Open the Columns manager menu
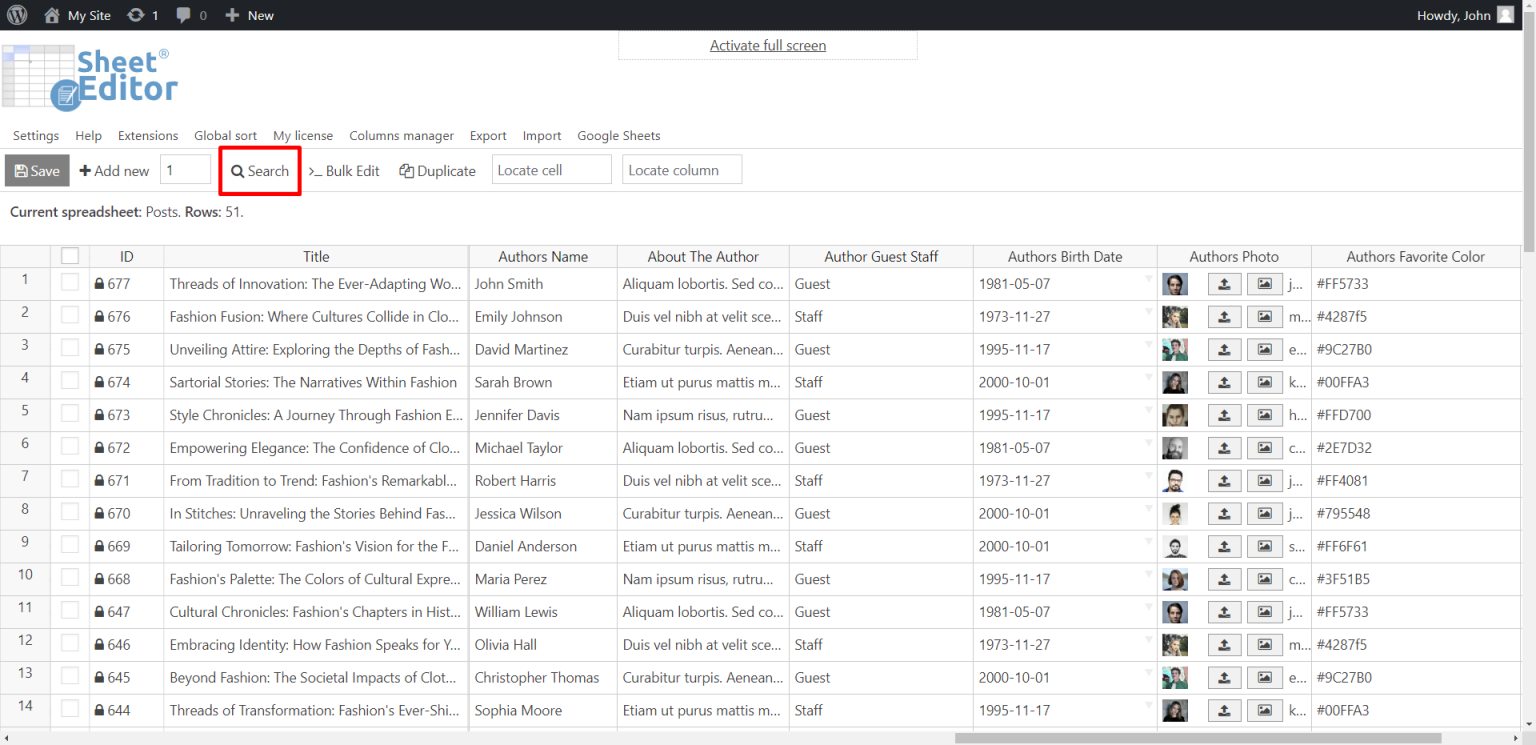 pyautogui.click(x=401, y=135)
